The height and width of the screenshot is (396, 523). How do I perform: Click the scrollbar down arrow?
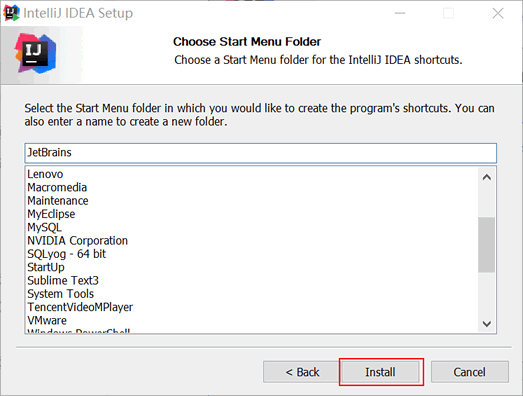click(x=487, y=323)
